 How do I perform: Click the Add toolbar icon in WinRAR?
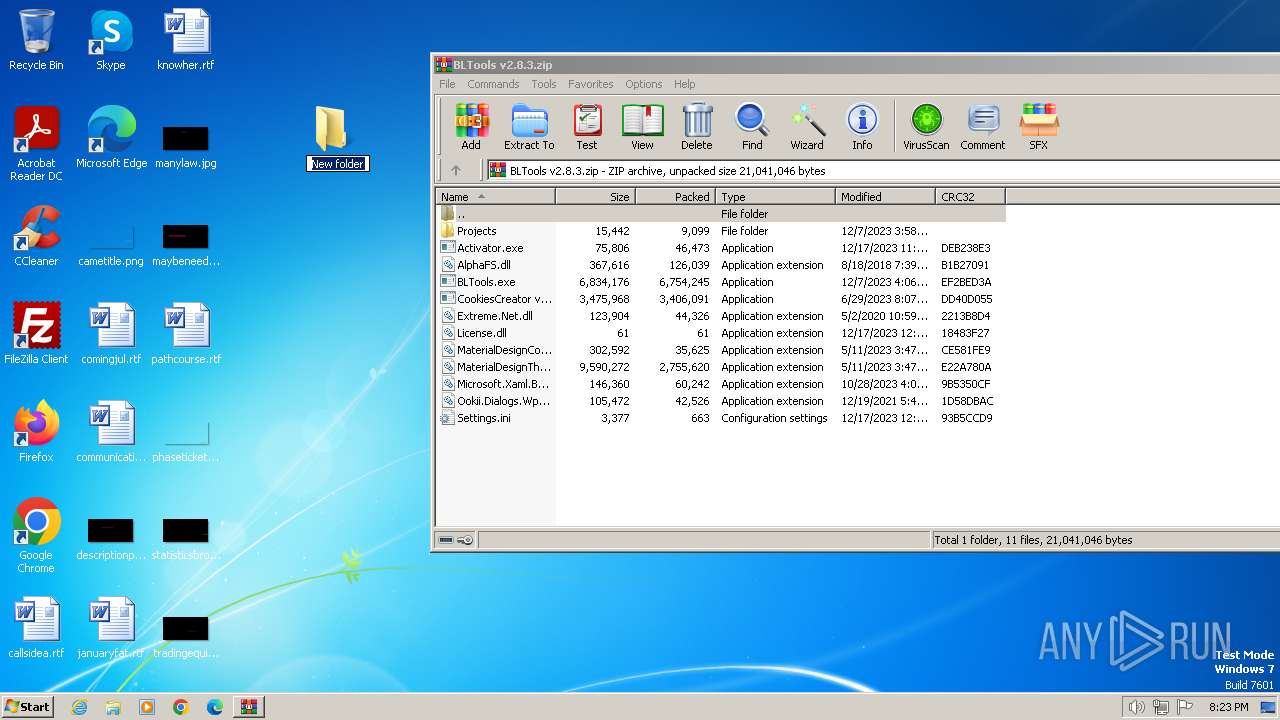pos(471,127)
